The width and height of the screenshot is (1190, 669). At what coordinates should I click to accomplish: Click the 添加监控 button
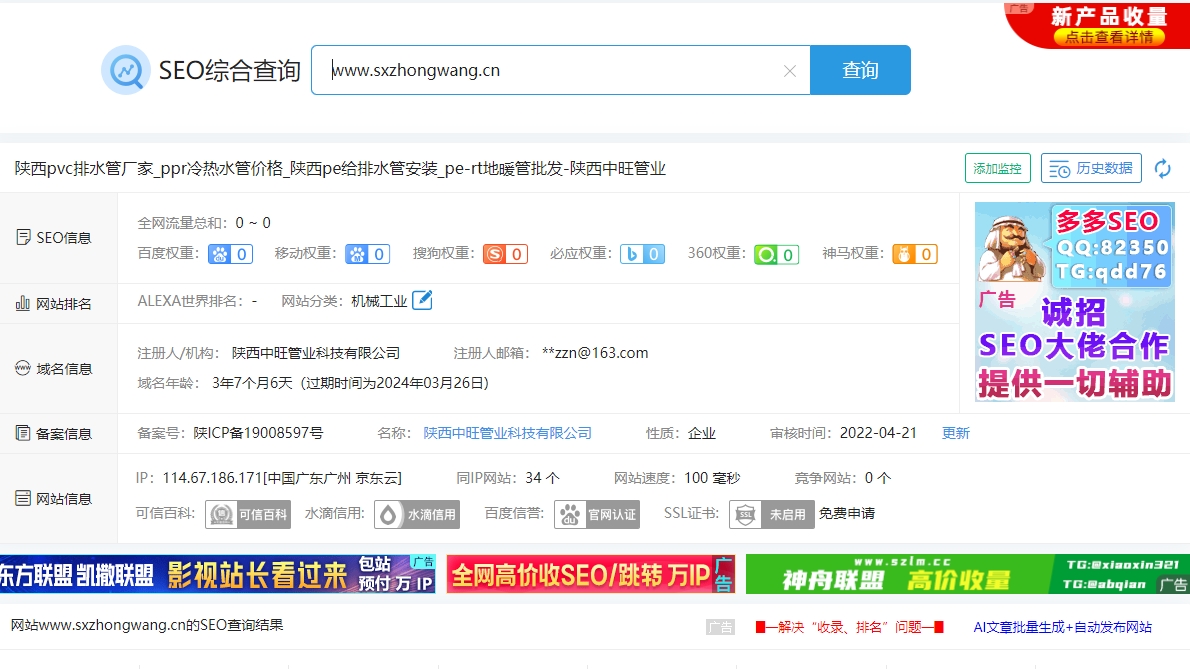(997, 169)
